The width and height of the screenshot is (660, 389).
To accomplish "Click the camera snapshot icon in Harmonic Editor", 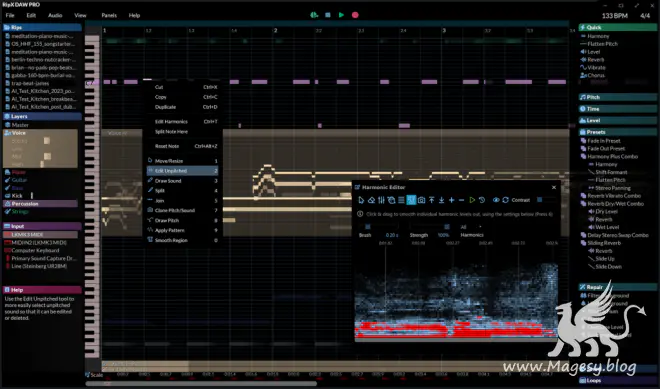I will point(421,200).
